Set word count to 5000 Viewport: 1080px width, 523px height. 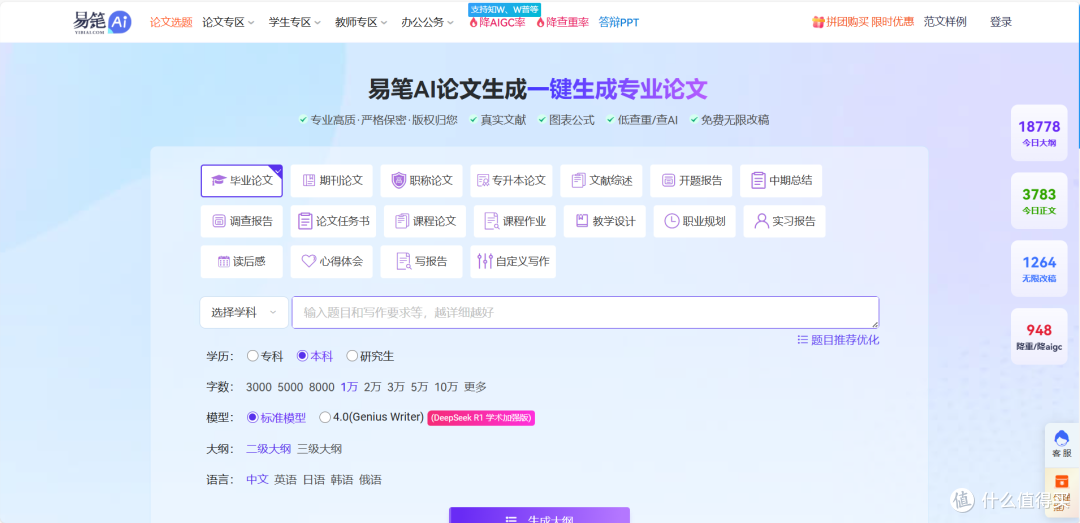click(x=290, y=387)
